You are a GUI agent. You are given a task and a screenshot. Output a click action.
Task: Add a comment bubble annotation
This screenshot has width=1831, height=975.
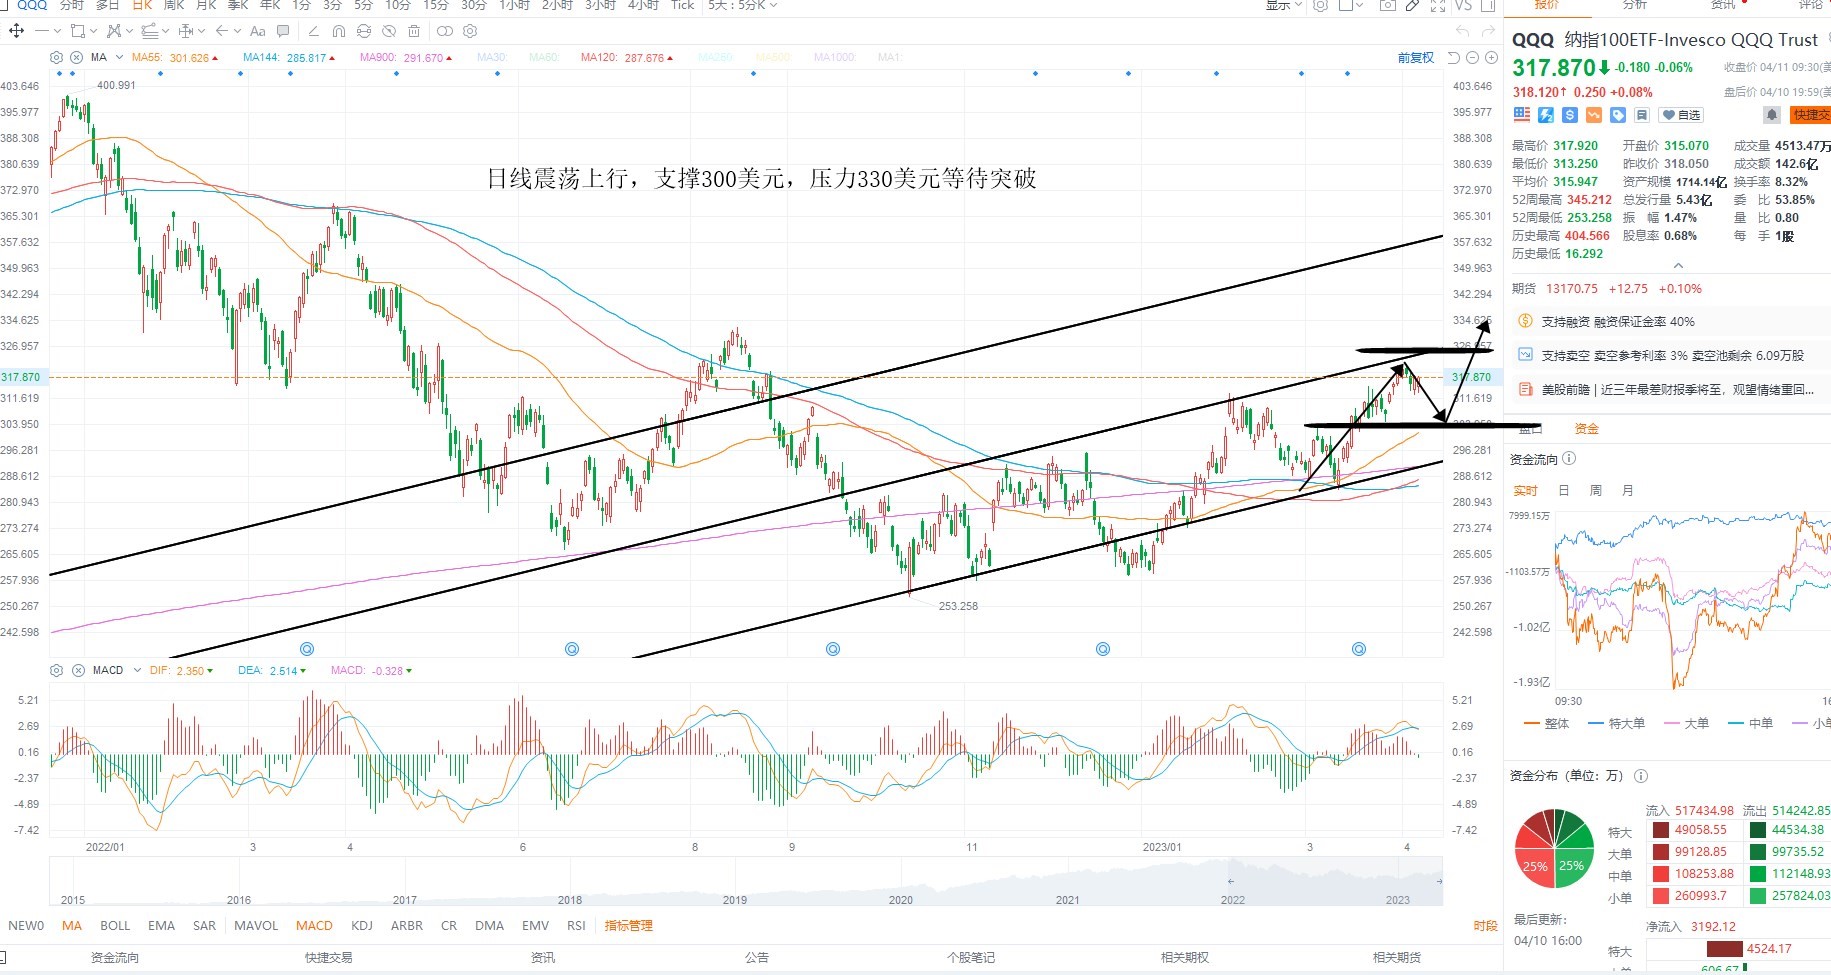coord(283,31)
